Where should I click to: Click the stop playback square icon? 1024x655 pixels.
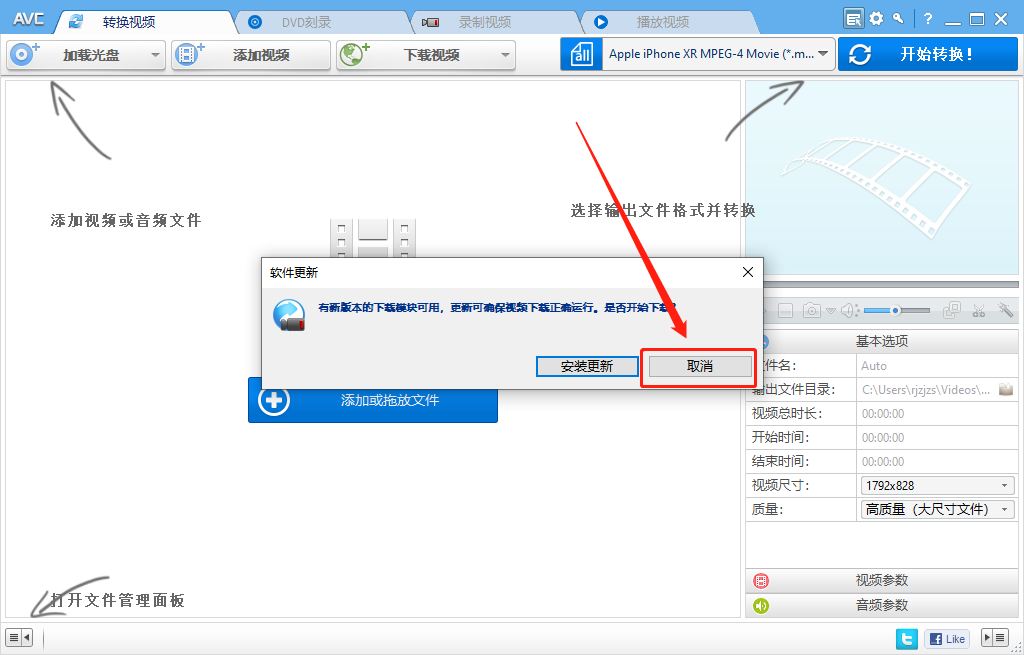pyautogui.click(x=786, y=311)
